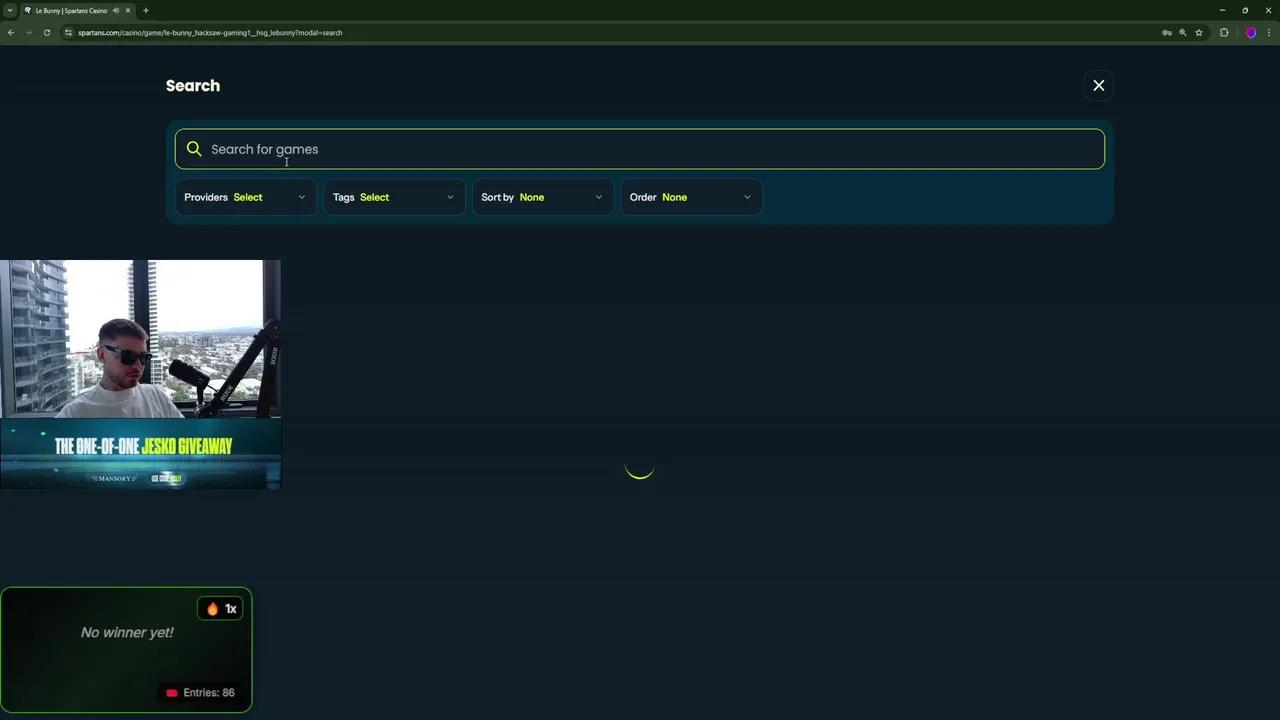
Task: Mute the Le Bunny tab audio
Action: pos(116,11)
